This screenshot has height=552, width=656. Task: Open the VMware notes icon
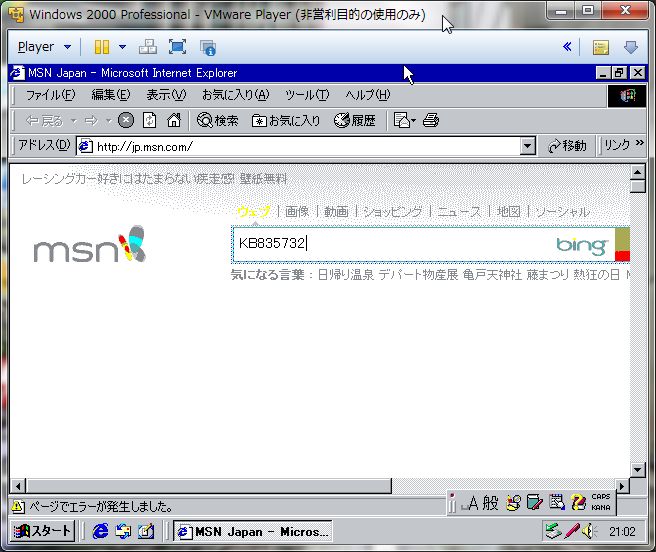[x=601, y=47]
